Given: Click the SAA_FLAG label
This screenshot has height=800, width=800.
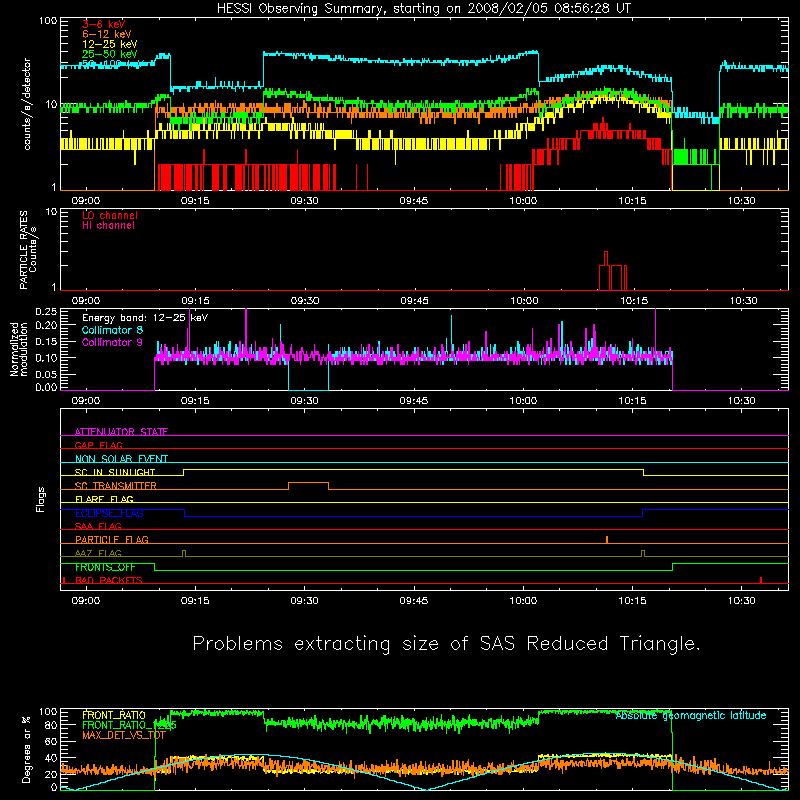Looking at the screenshot, I should tap(98, 526).
